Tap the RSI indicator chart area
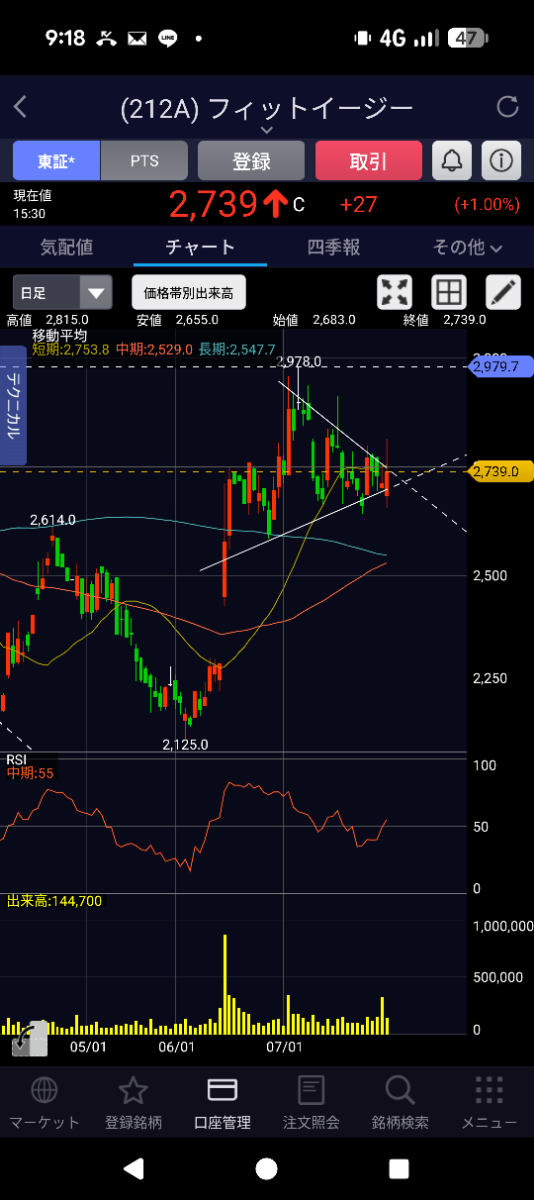Viewport: 534px width, 1200px height. (233, 825)
